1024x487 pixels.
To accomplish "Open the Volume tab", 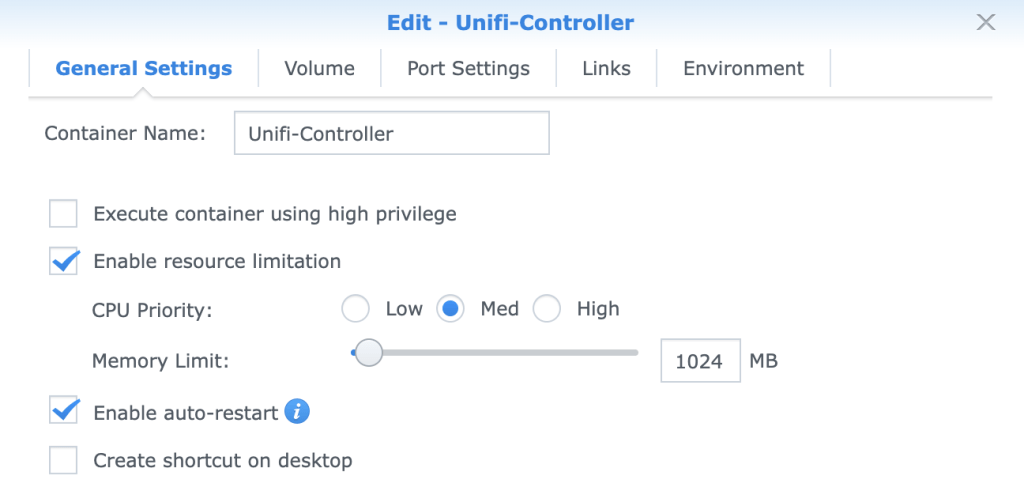I will pos(319,69).
